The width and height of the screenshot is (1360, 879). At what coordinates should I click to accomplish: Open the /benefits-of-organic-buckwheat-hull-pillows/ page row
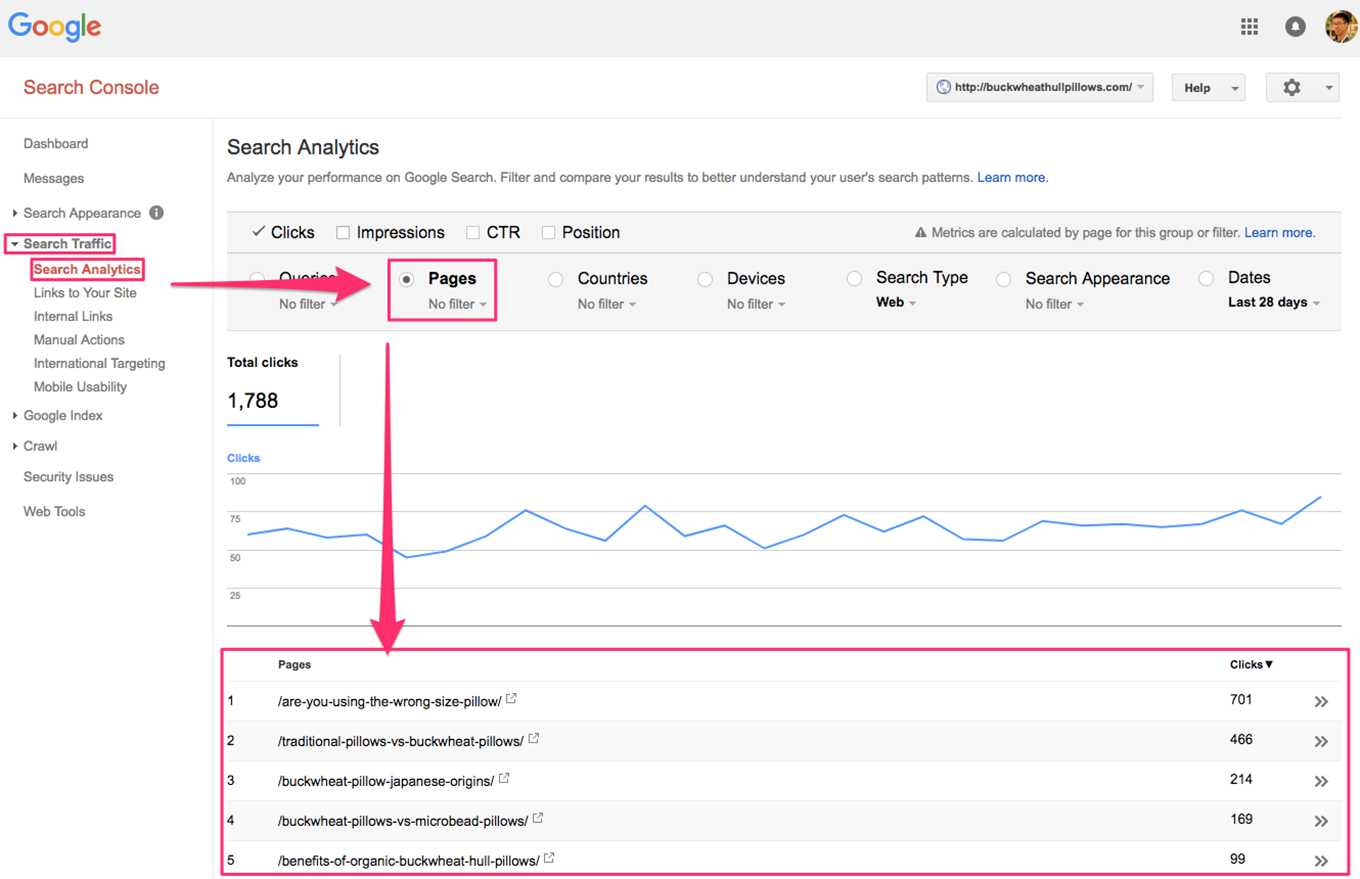[x=408, y=860]
